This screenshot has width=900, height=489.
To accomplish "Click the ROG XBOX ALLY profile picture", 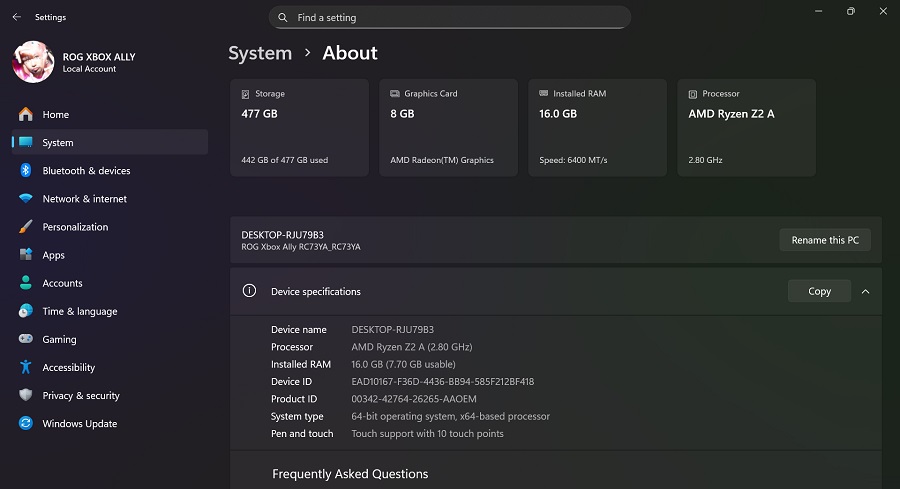I will (33, 62).
